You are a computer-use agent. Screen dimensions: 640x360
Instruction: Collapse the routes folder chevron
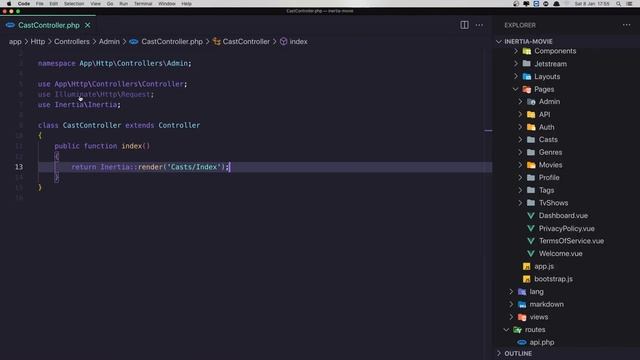point(507,329)
